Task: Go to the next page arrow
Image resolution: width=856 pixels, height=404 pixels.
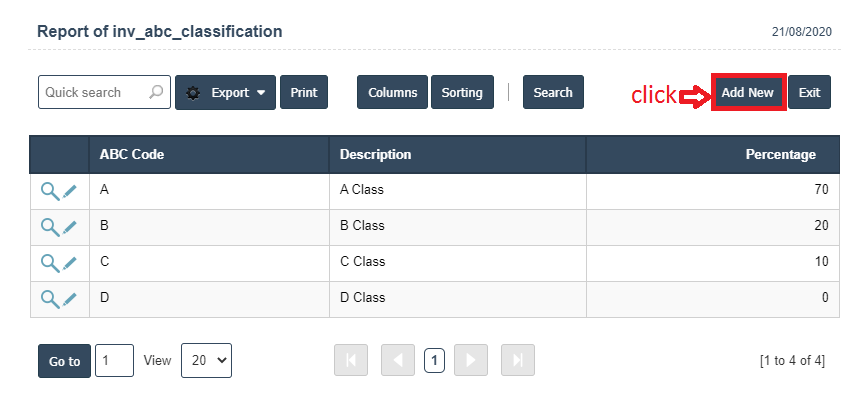Action: point(471,360)
